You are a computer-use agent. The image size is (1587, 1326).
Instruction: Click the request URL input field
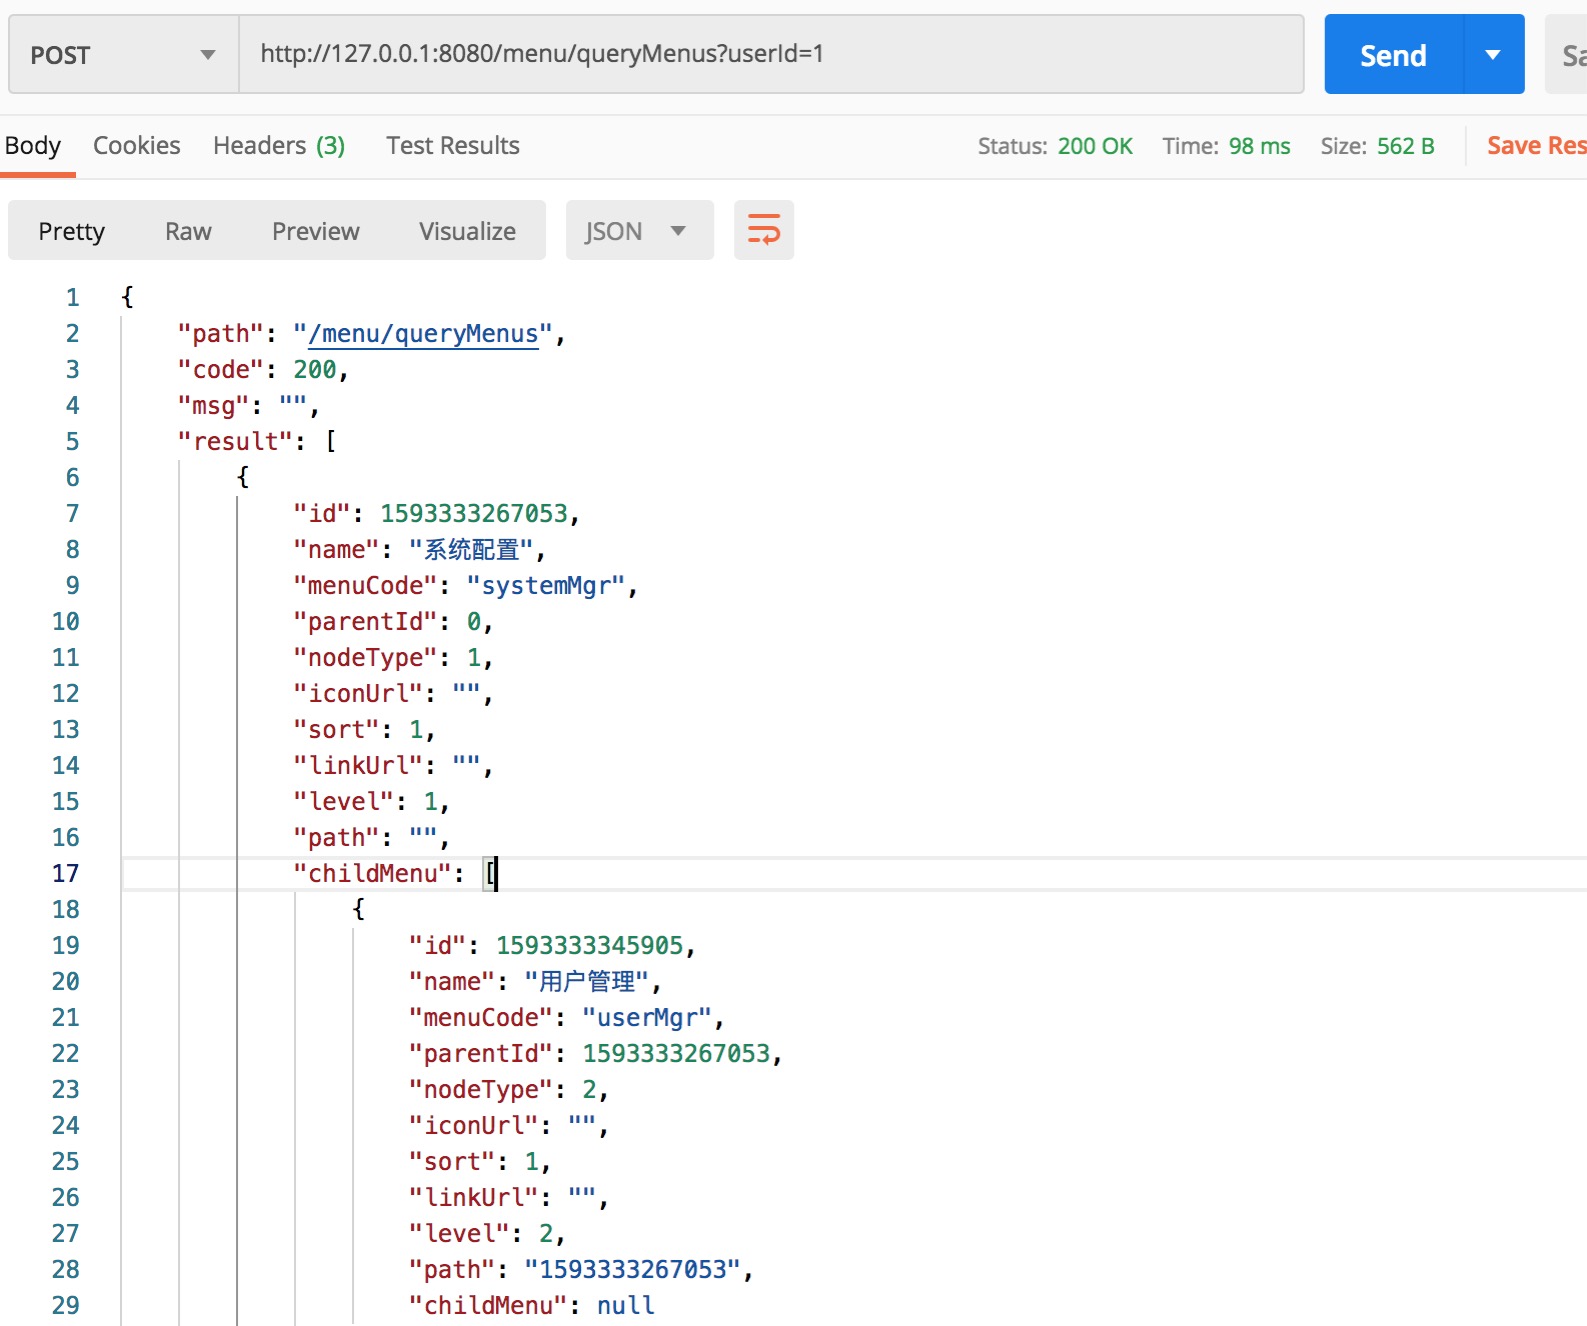pyautogui.click(x=770, y=54)
